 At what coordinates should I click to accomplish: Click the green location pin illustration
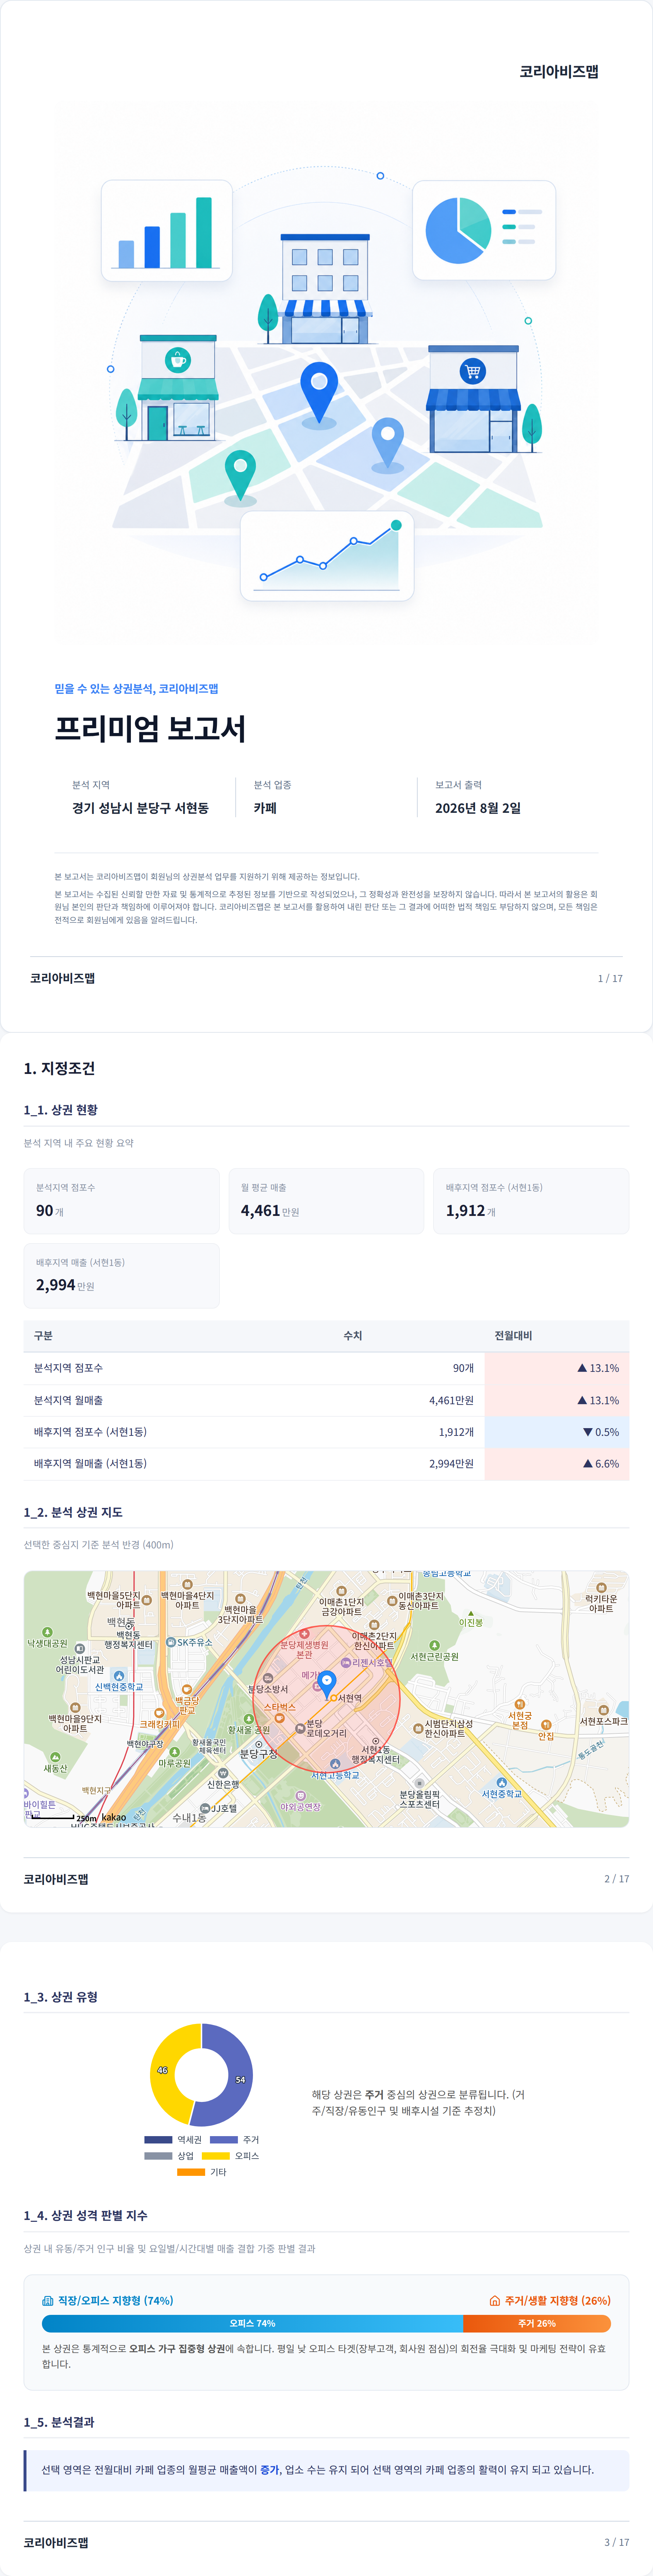pyautogui.click(x=240, y=476)
